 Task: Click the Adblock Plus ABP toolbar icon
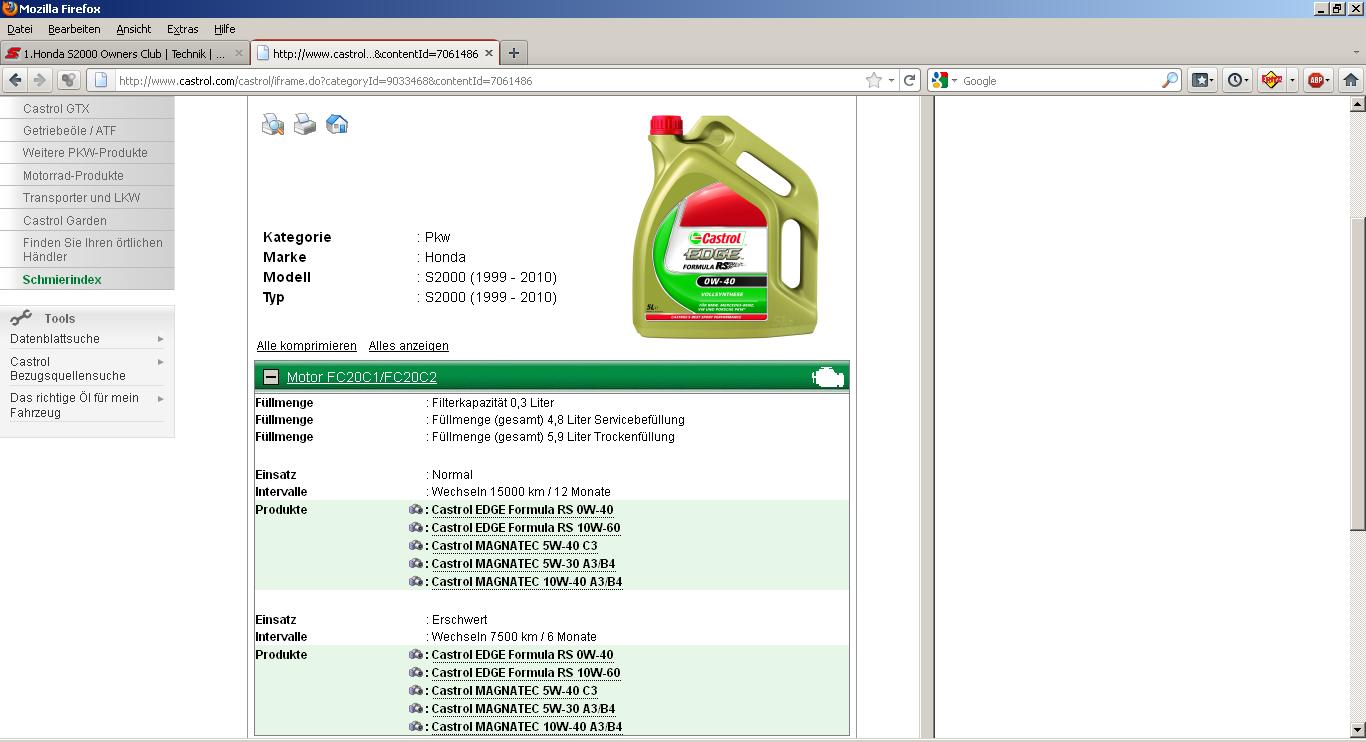click(x=1315, y=80)
